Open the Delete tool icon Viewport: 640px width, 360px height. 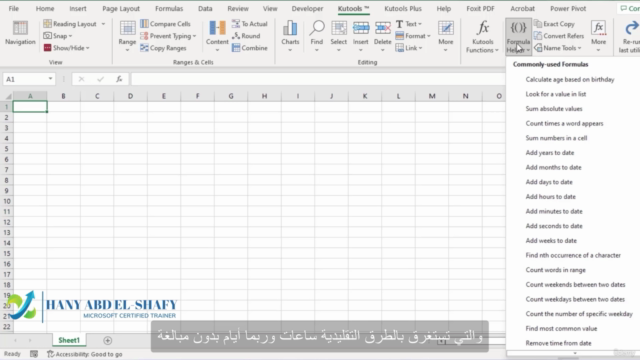pyautogui.click(x=383, y=28)
